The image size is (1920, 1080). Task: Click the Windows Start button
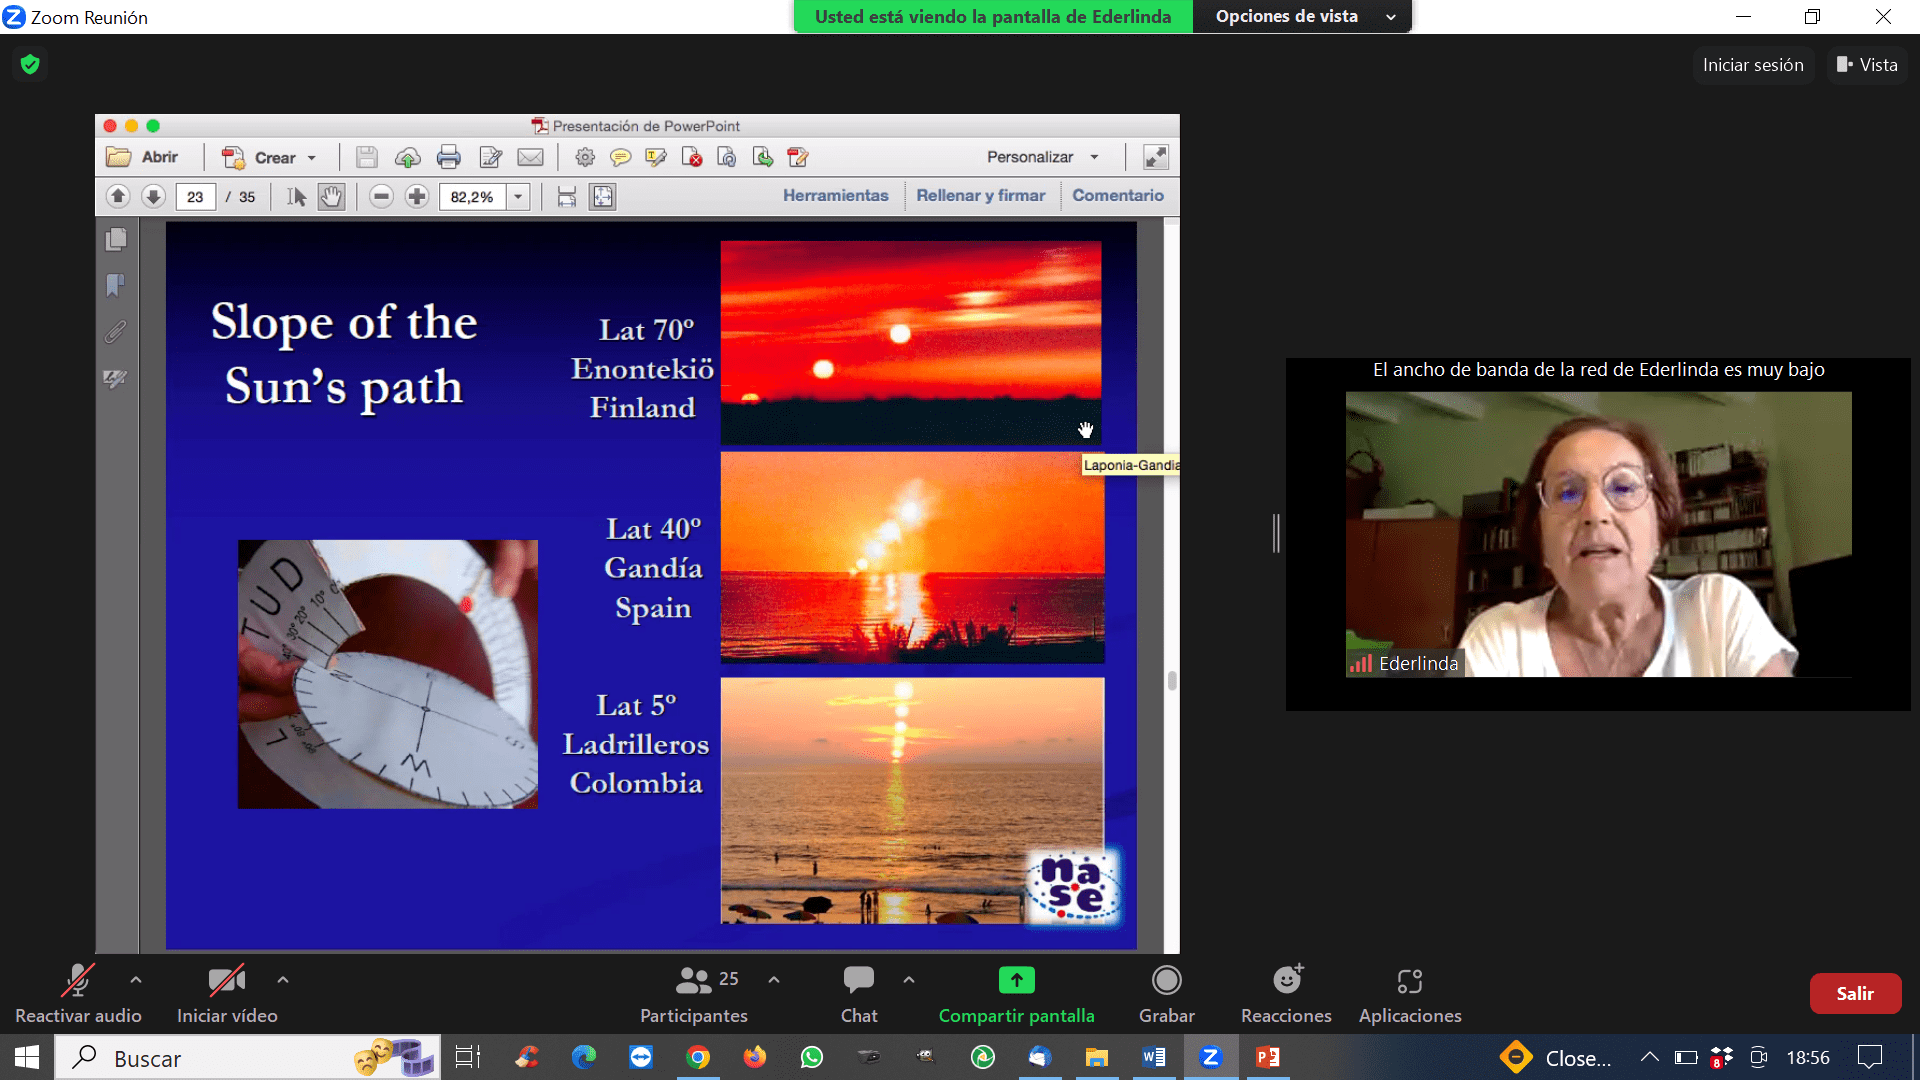pos(27,1057)
